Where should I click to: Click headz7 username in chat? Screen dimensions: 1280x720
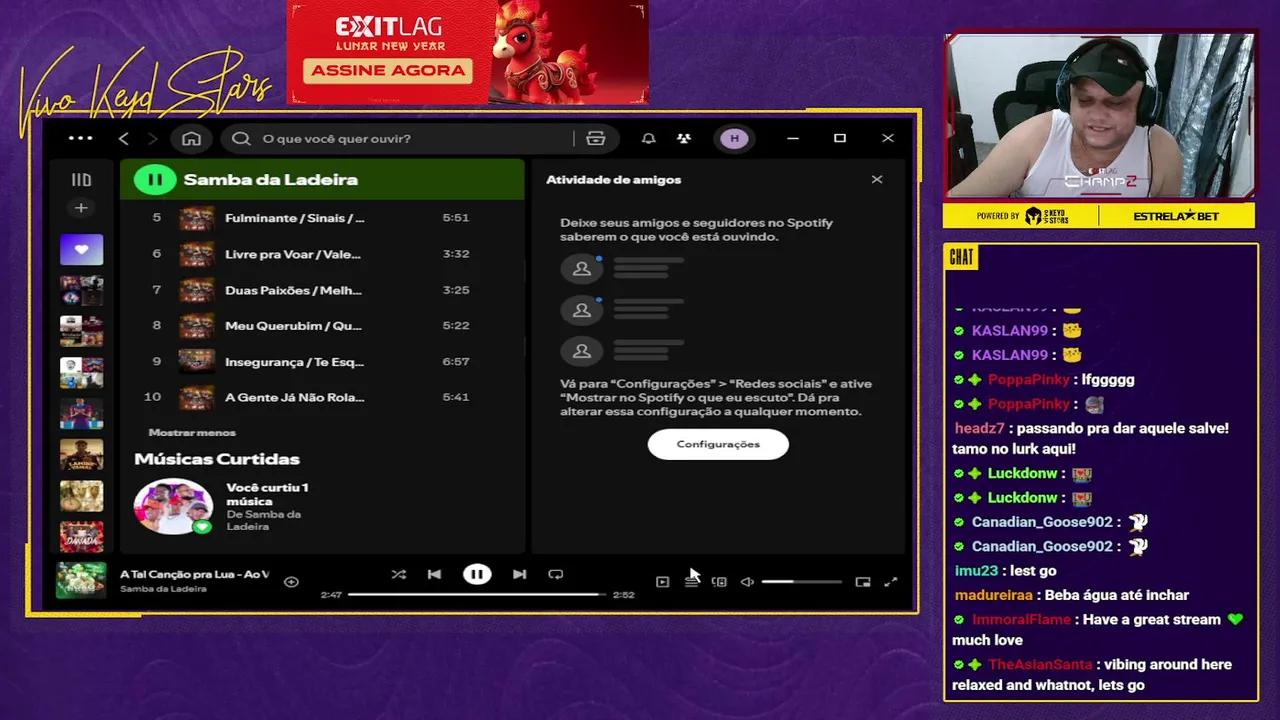[x=979, y=428]
